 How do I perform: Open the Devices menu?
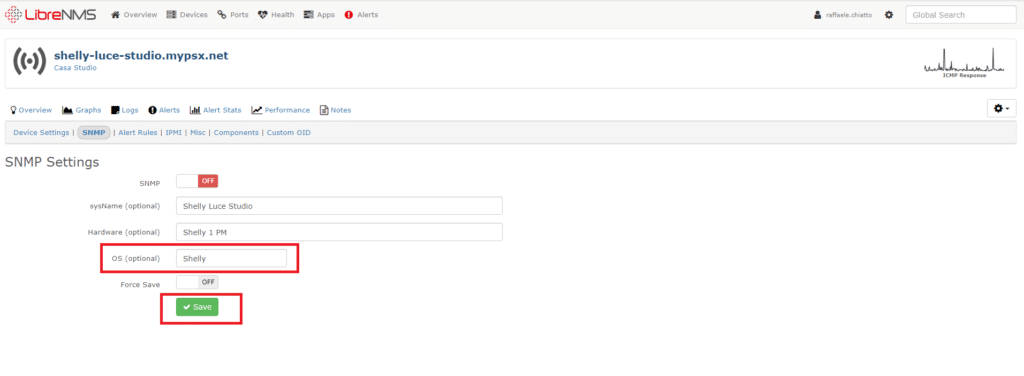(187, 14)
